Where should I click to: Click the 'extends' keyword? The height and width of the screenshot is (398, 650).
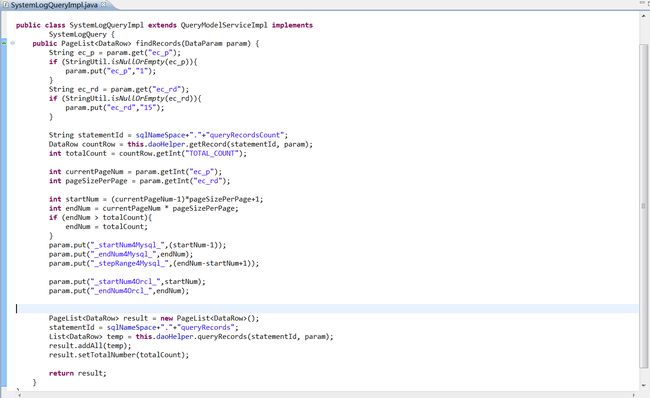click(162, 25)
